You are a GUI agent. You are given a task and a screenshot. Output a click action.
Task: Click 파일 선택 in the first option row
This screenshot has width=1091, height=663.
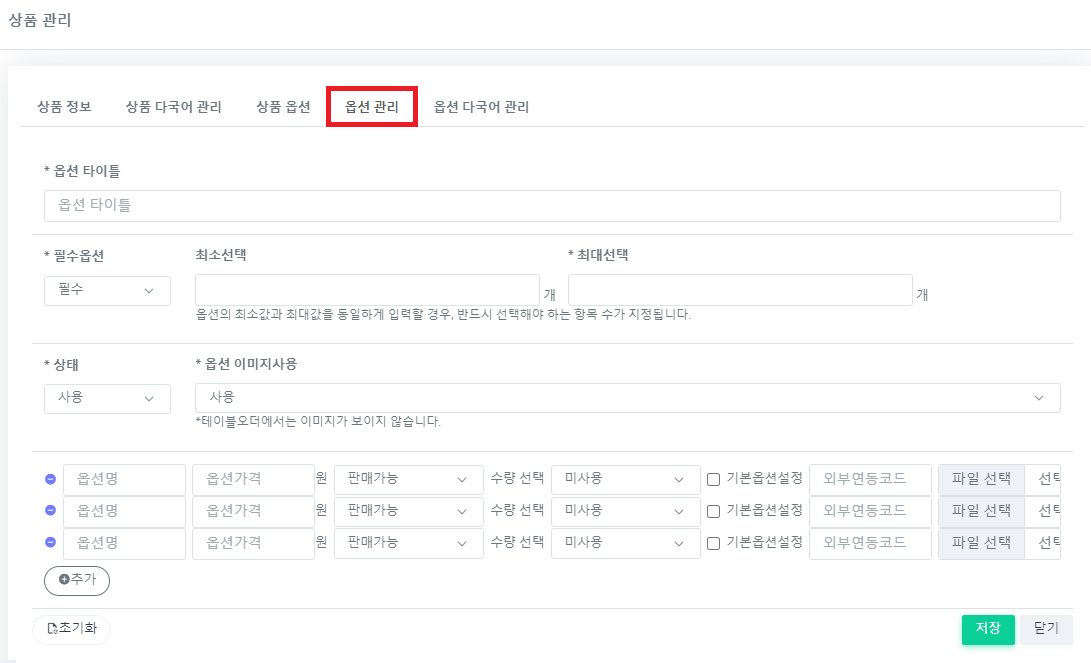[x=981, y=480]
